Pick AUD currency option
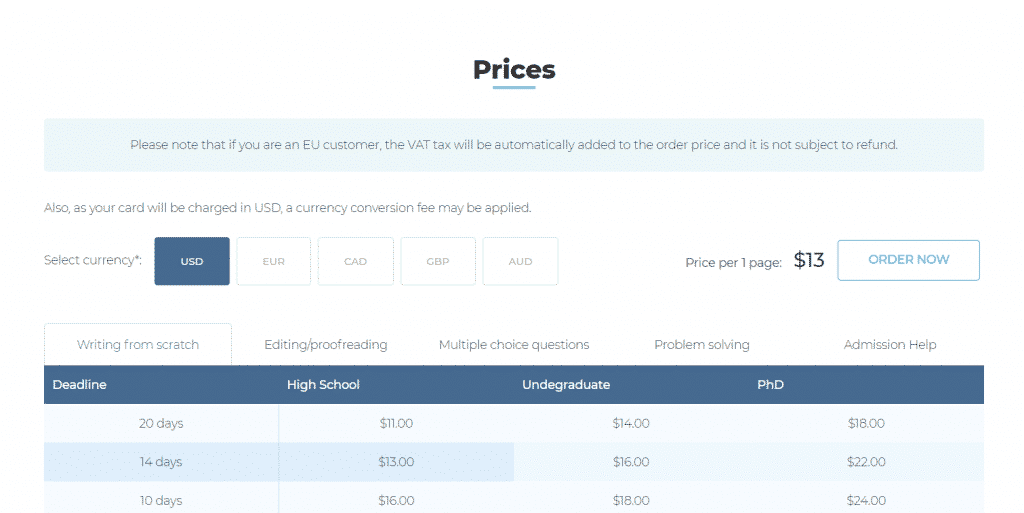The image size is (1024, 513). [520, 261]
